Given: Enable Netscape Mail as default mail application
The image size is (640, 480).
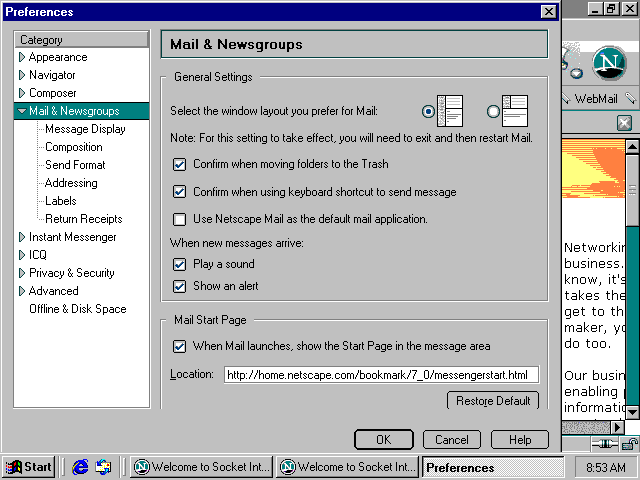Looking at the screenshot, I should click(x=180, y=219).
